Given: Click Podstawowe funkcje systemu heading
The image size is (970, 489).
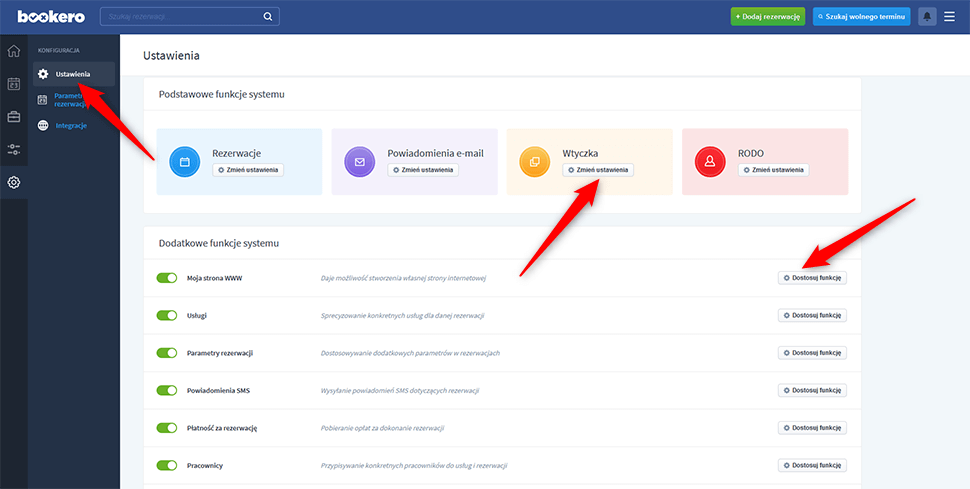Looking at the screenshot, I should [221, 95].
